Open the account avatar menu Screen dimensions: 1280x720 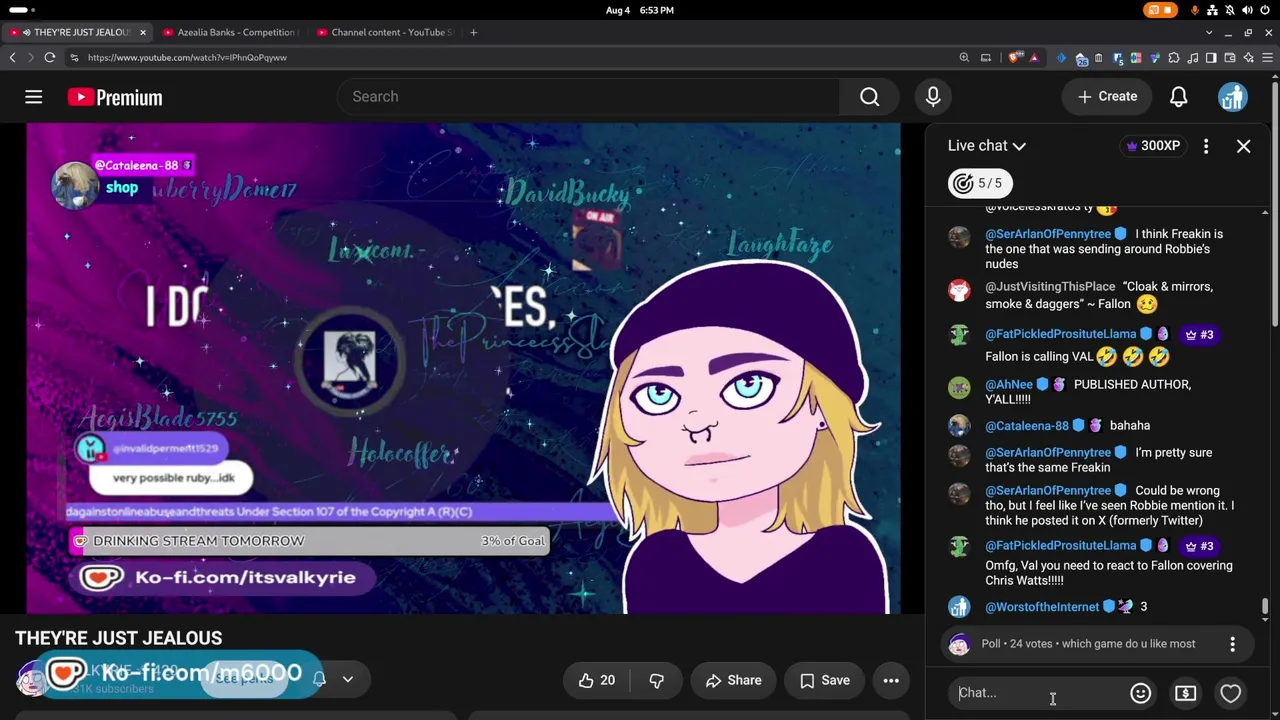[x=1232, y=97]
